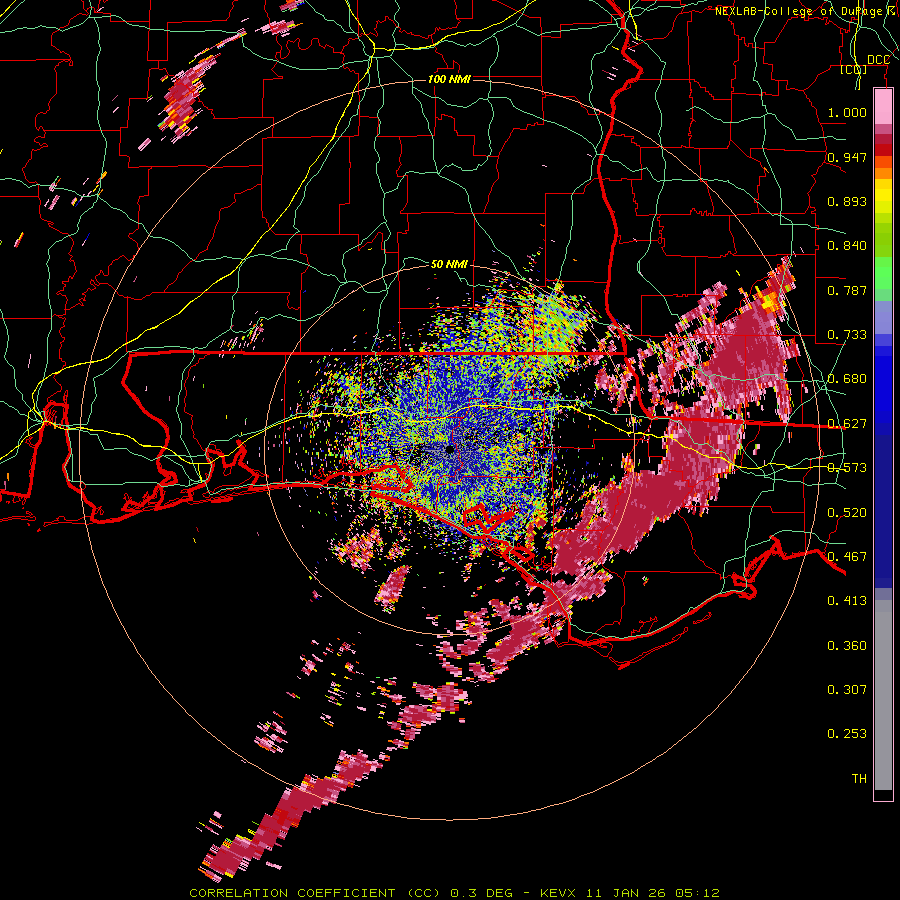Select the 1.000 value on the color scale

pos(847,112)
